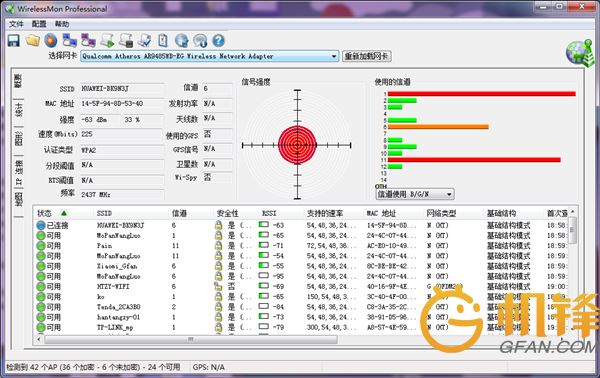The width and height of the screenshot is (600, 378).
Task: Click the stop logging toolbar icon
Action: [x=126, y=40]
